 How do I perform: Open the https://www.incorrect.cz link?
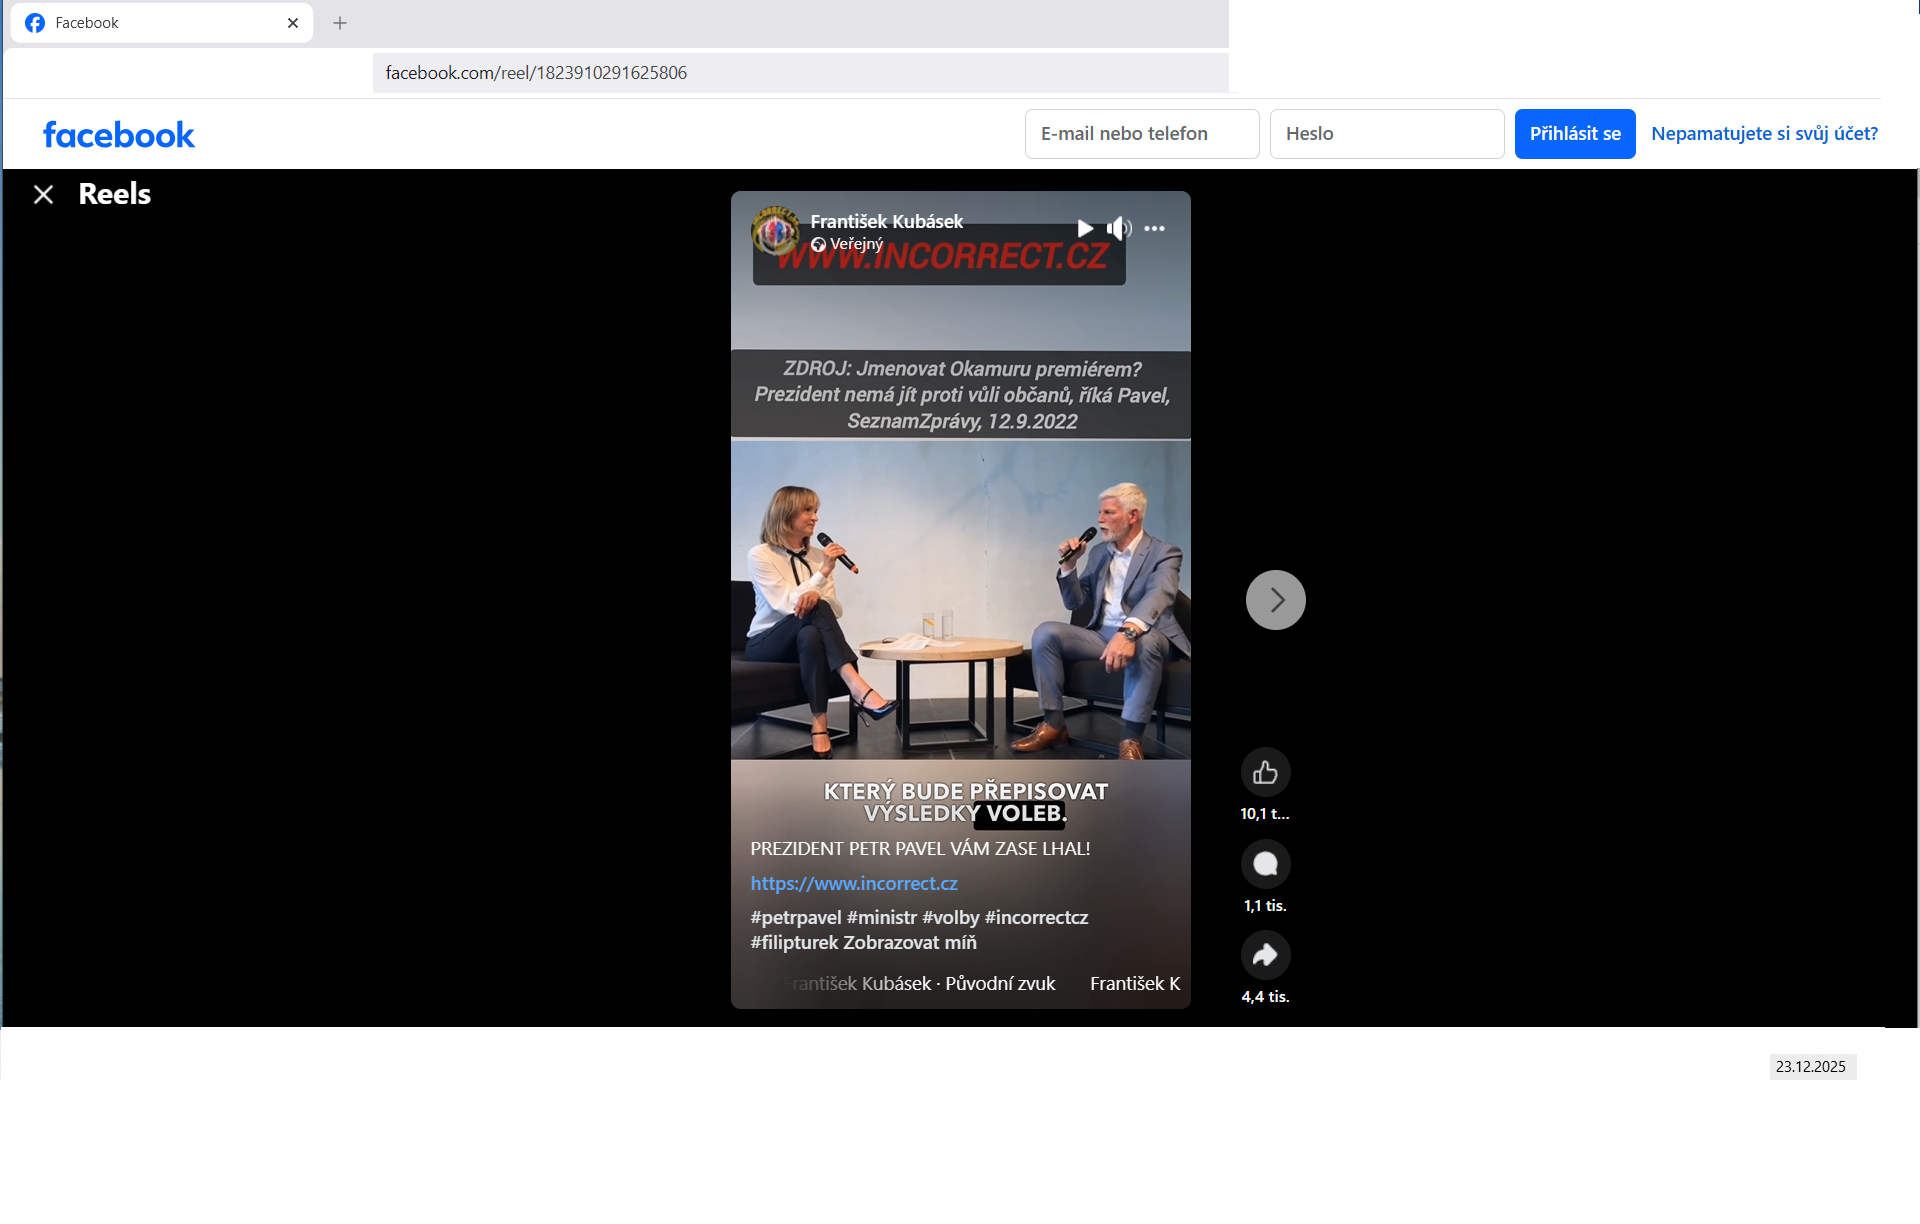(x=853, y=884)
